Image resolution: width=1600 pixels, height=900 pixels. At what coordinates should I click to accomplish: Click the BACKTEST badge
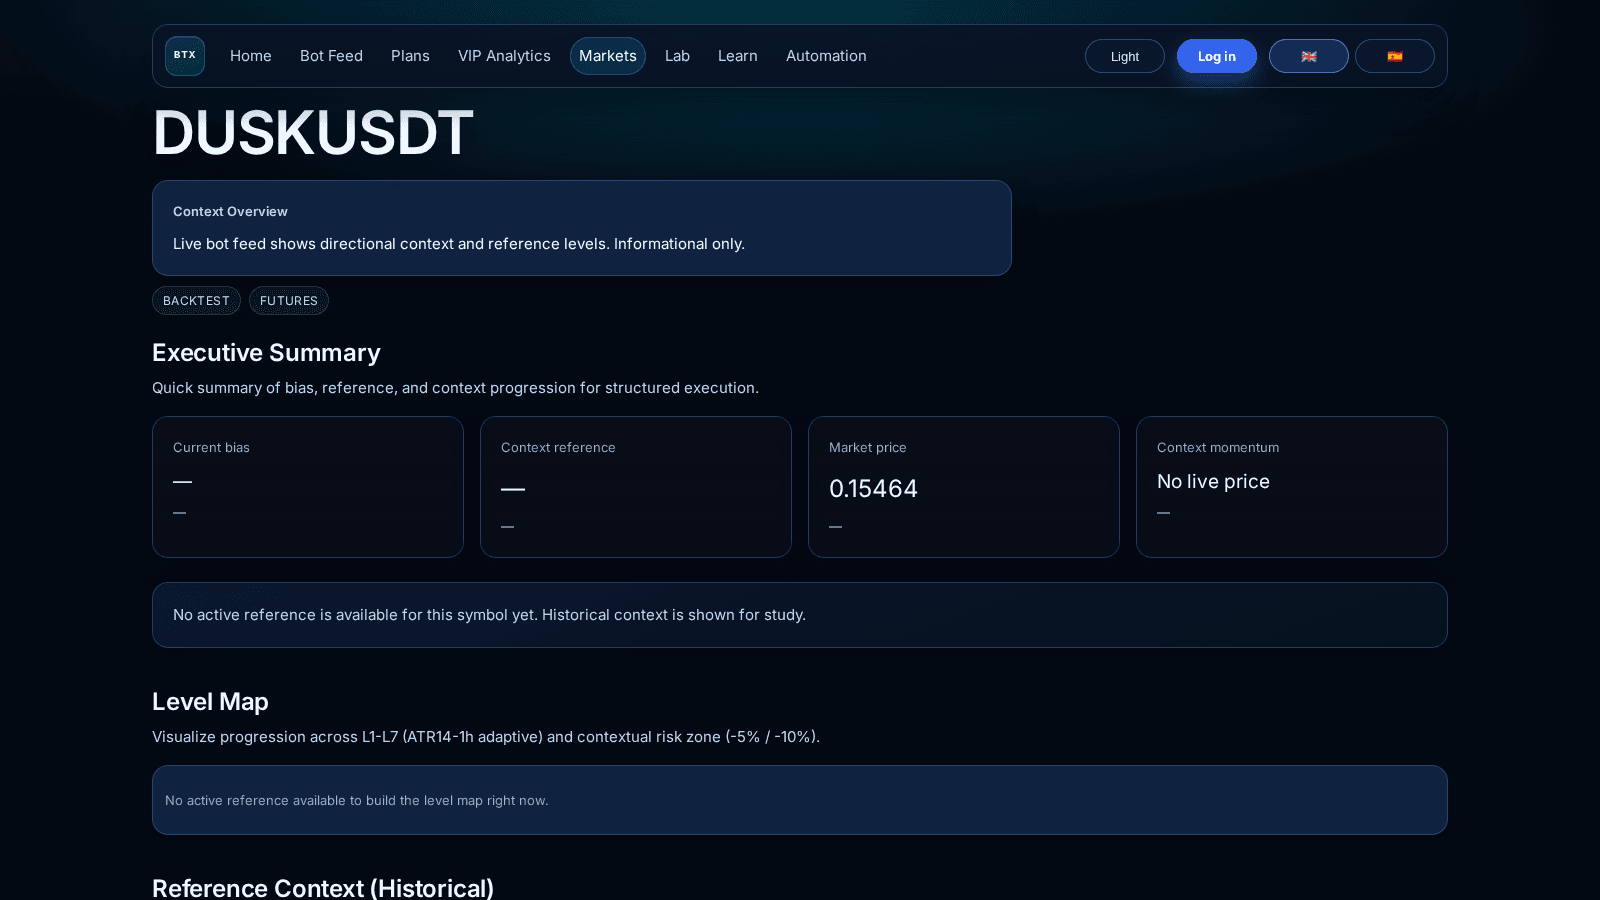pos(196,300)
